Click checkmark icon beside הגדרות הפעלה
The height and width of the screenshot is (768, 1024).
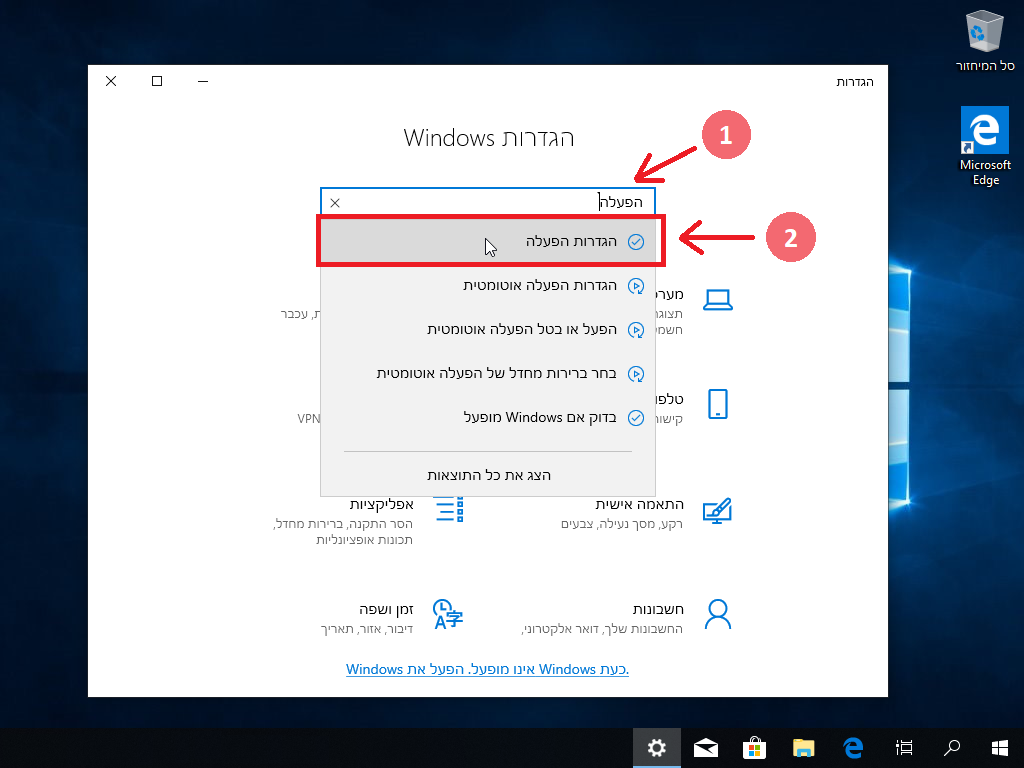[x=635, y=242]
